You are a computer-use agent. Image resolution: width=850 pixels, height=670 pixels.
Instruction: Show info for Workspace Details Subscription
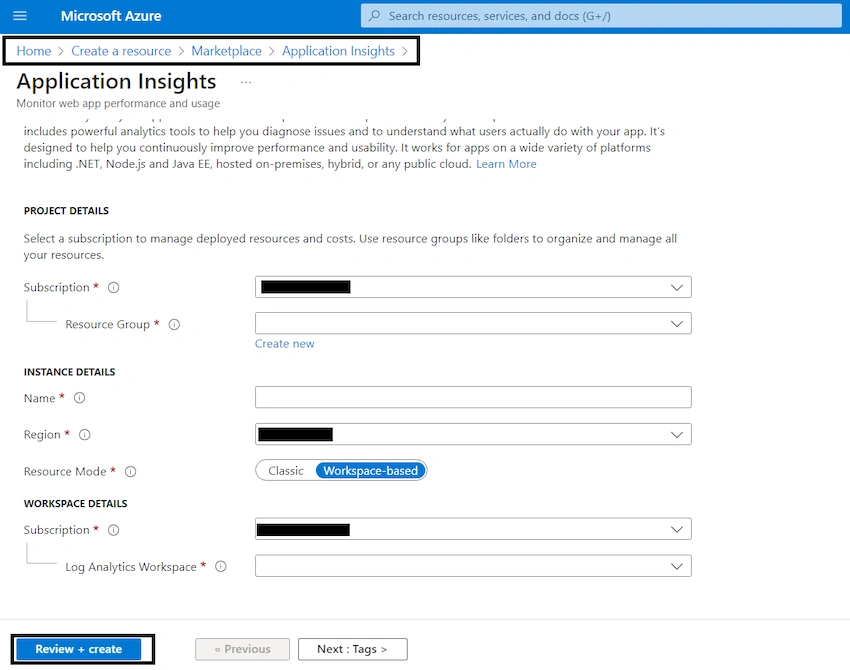point(113,530)
